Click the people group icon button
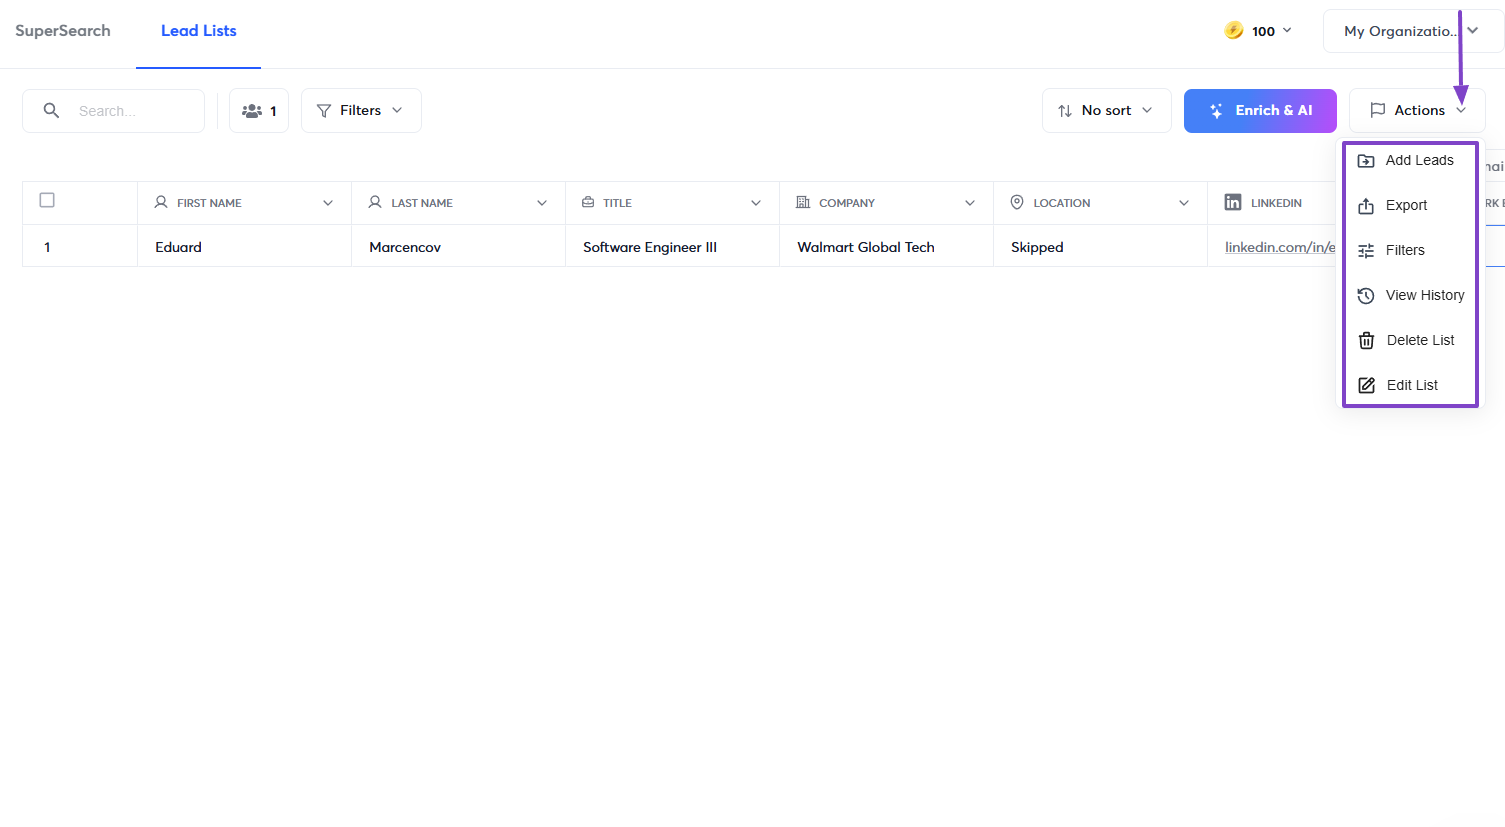 point(259,111)
